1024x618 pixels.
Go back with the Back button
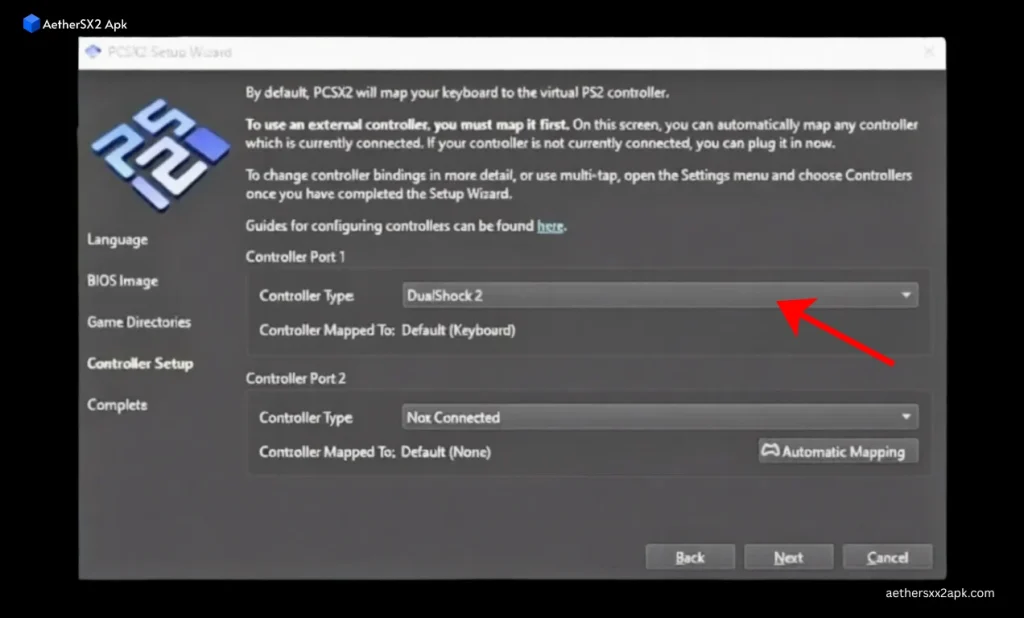pyautogui.click(x=690, y=557)
